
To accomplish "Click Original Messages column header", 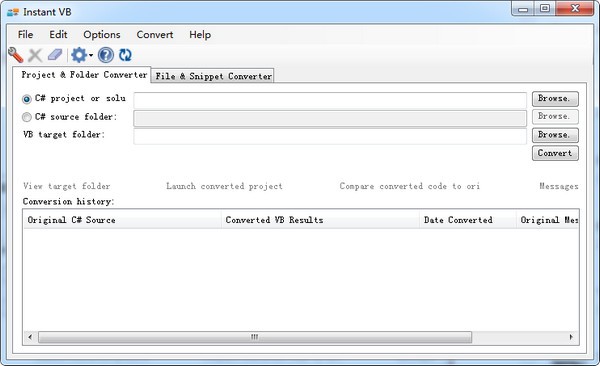I will (548, 220).
